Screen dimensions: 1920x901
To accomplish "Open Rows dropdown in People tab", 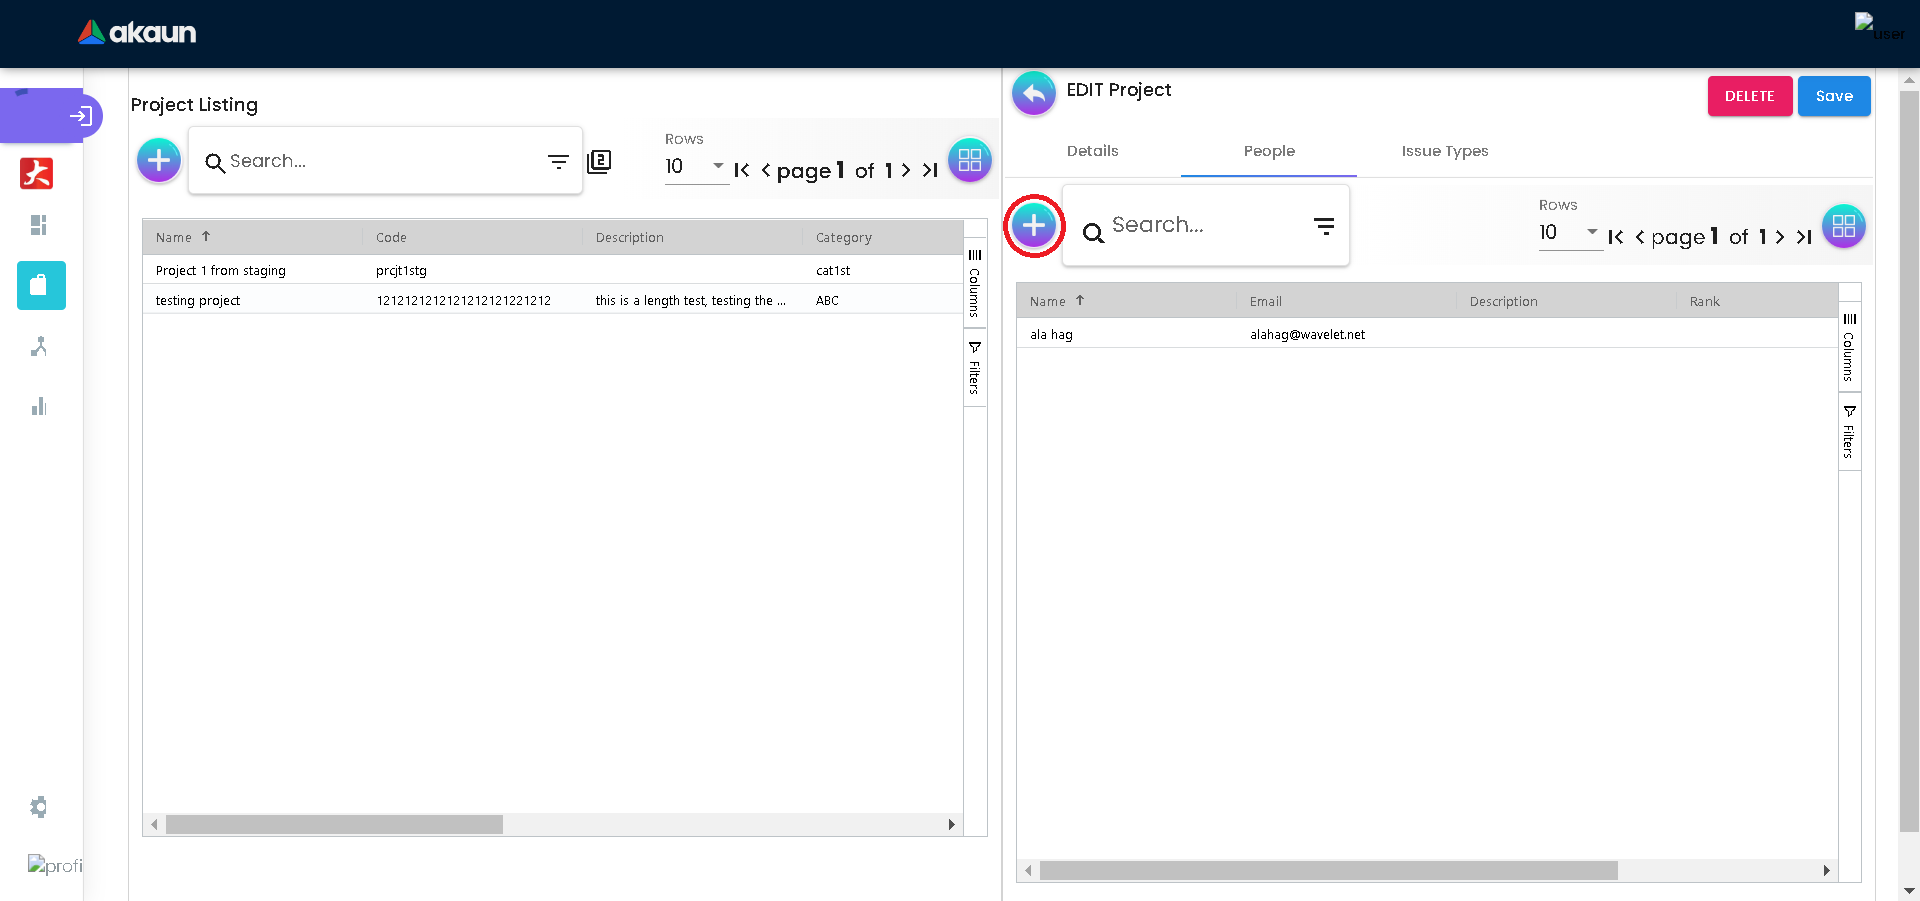I will tap(1569, 233).
